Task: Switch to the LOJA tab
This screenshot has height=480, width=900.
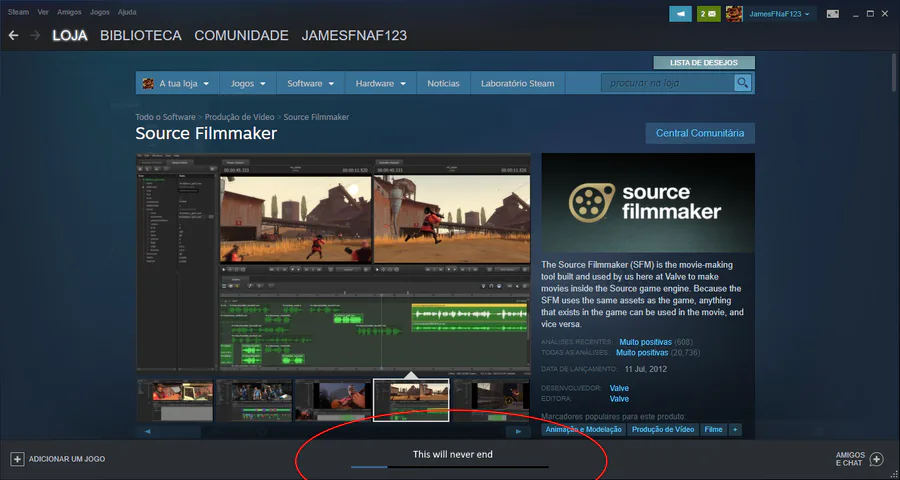Action: click(70, 36)
